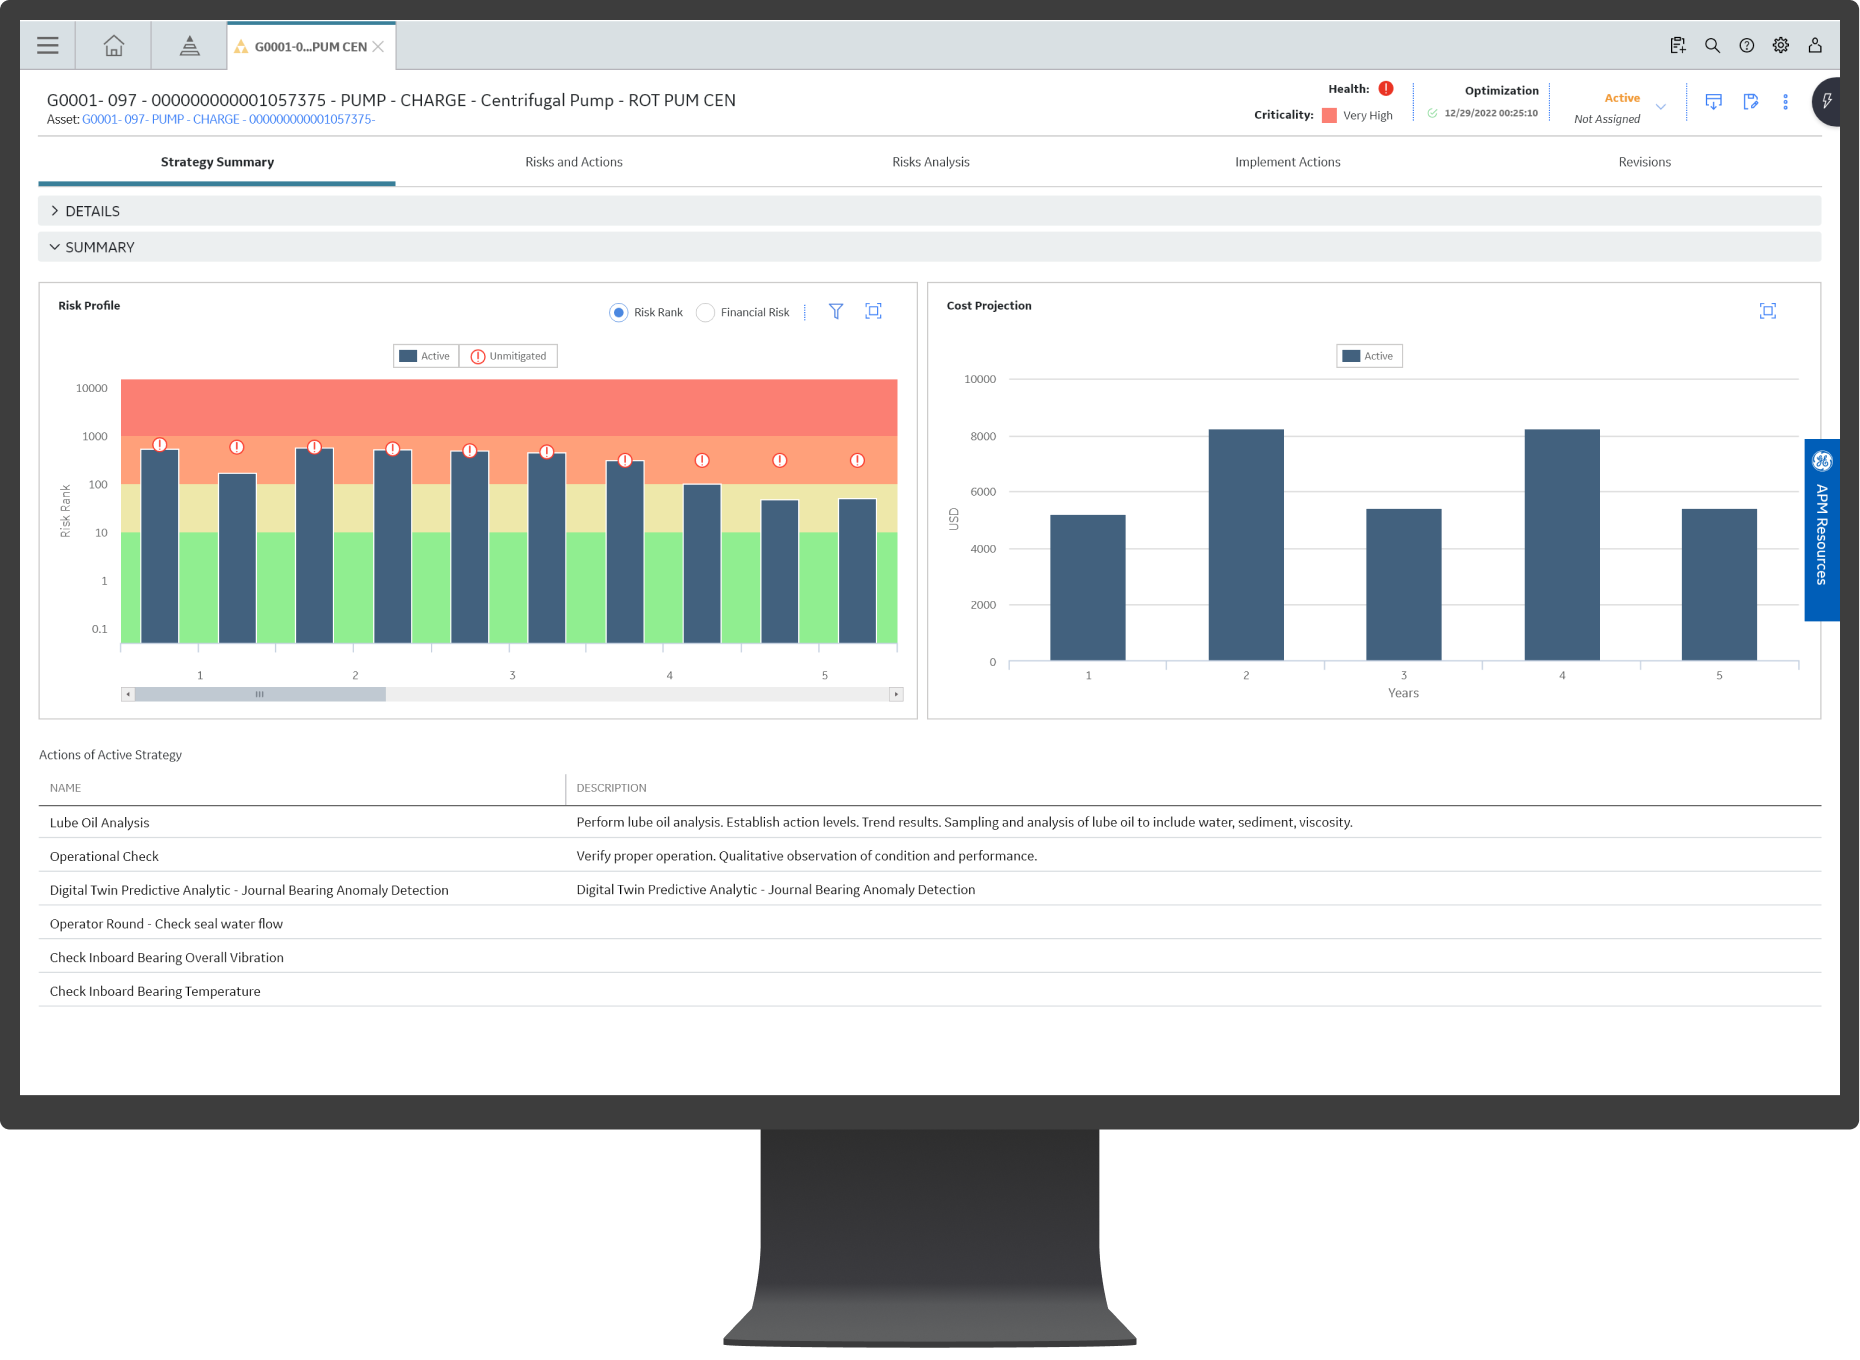Click the Risk Profile horizontal scrollbar thumb

click(x=260, y=694)
